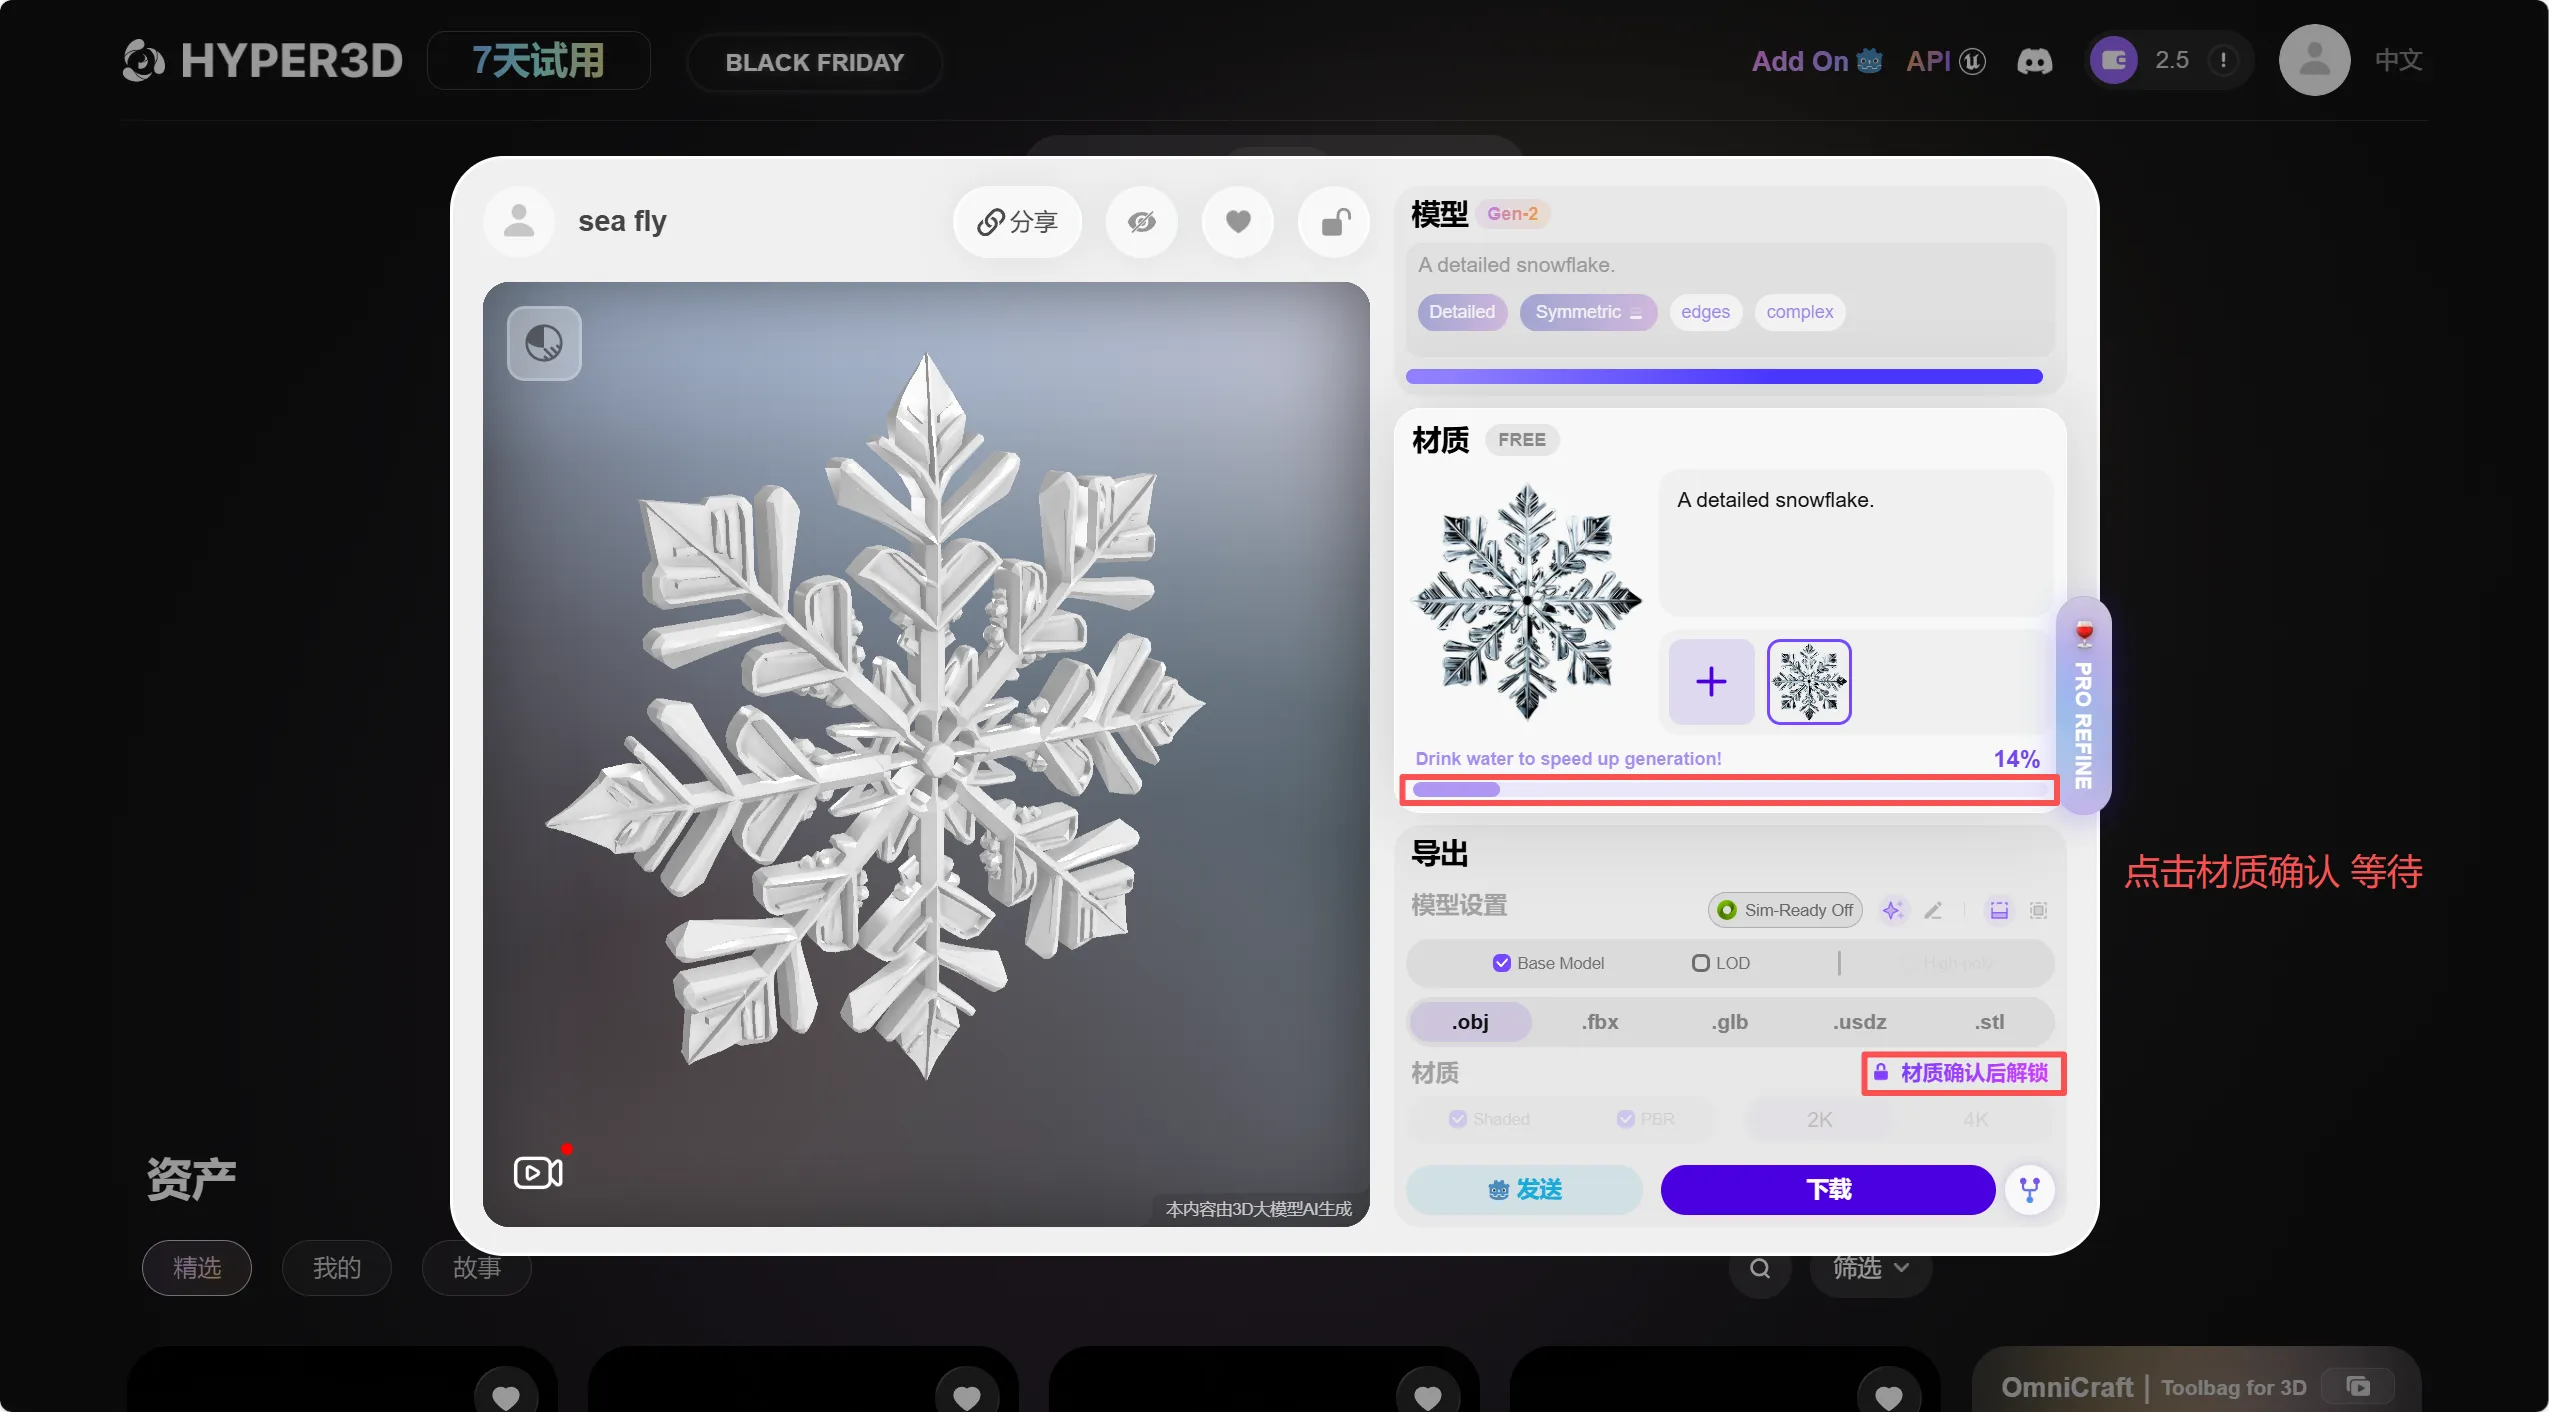Click the 发送 send button
Screen dimensions: 2549x1412
[1524, 1190]
